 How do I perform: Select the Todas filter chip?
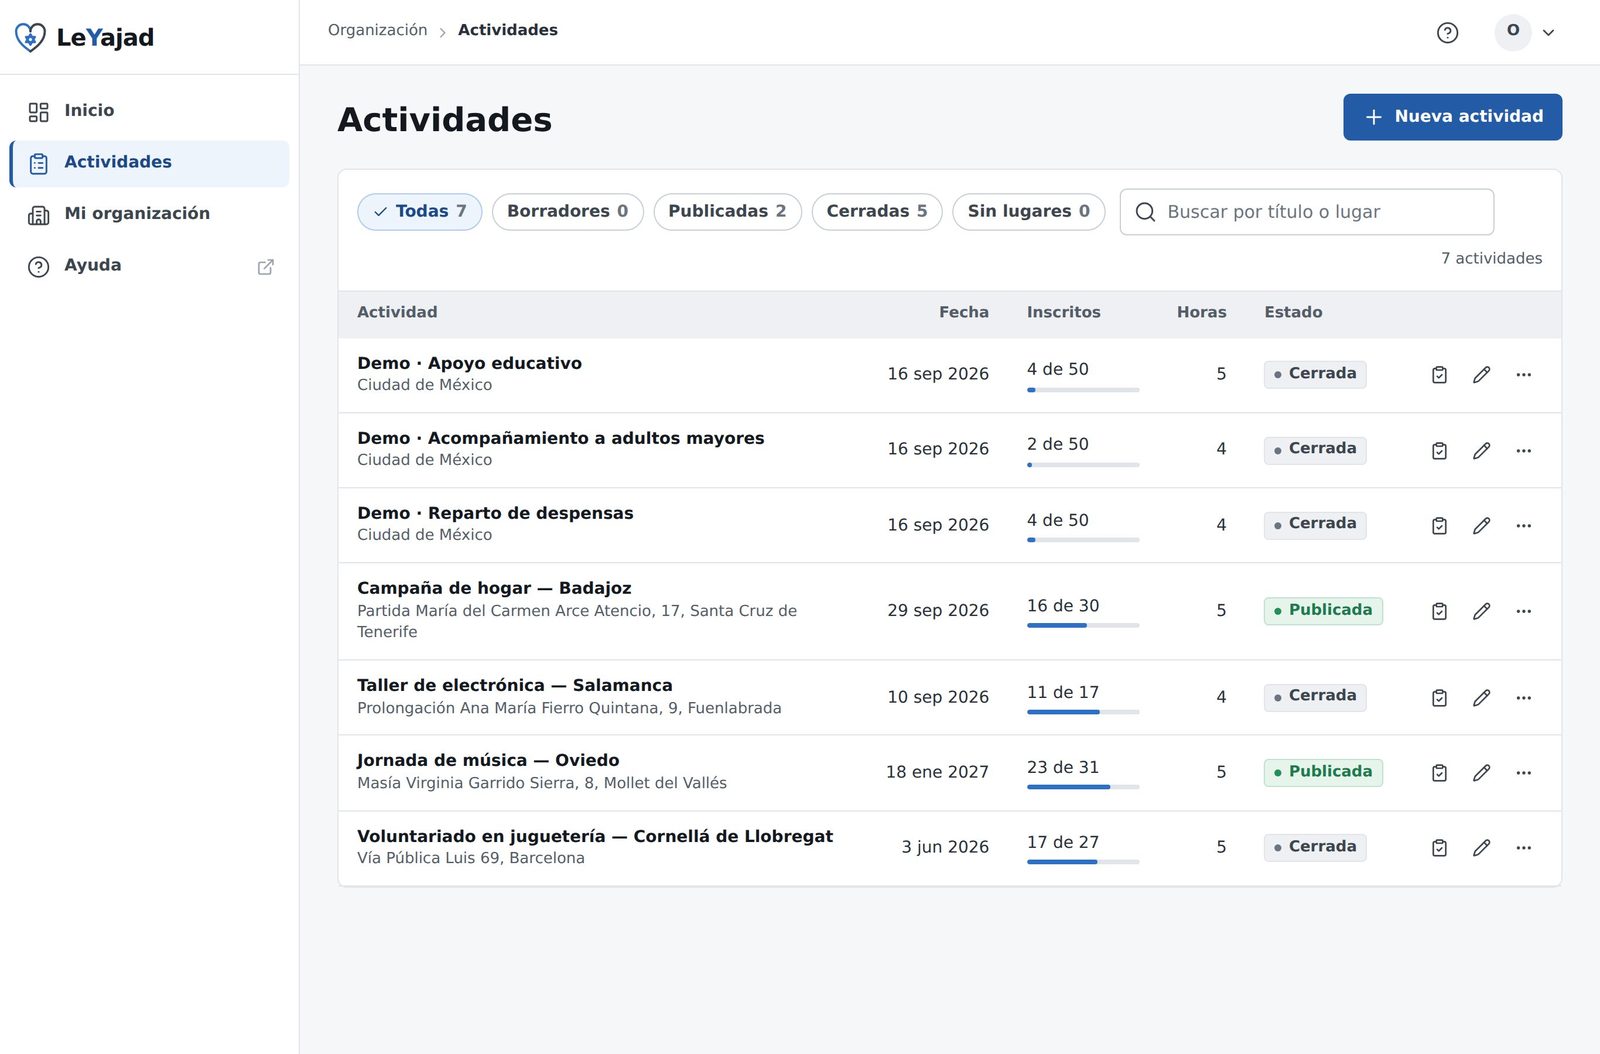[x=419, y=211]
